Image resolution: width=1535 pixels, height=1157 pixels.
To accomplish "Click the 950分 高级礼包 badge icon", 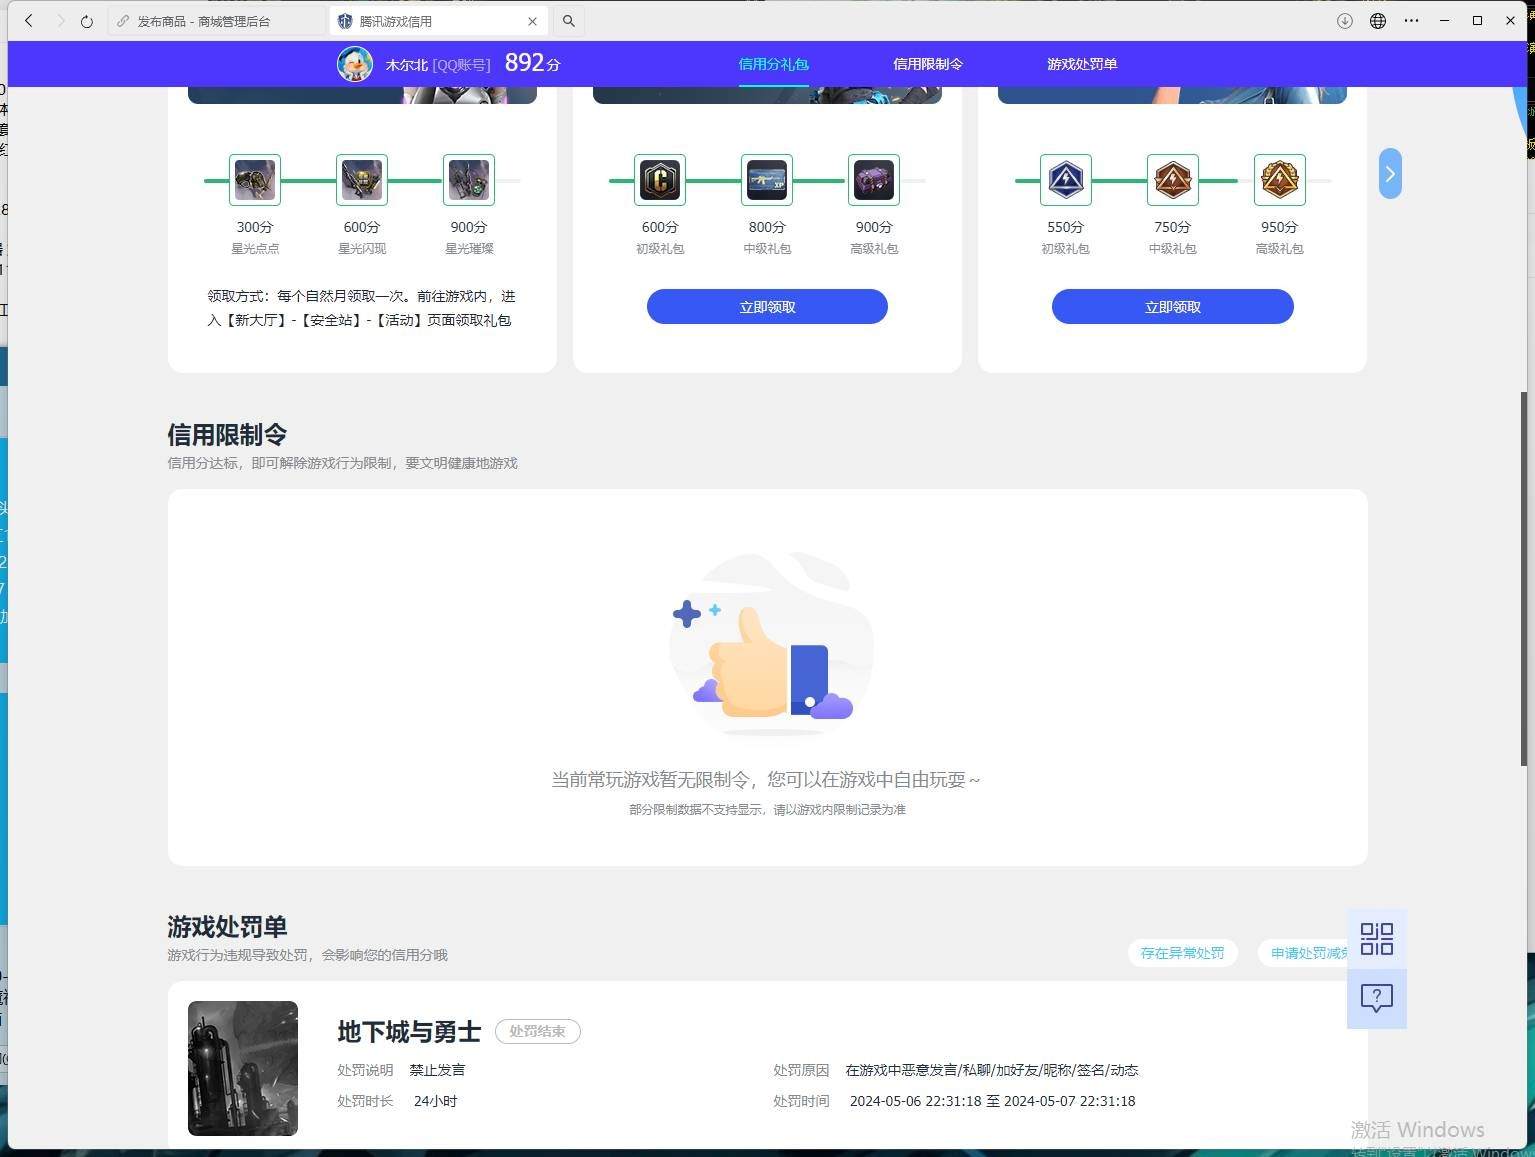I will (1279, 180).
